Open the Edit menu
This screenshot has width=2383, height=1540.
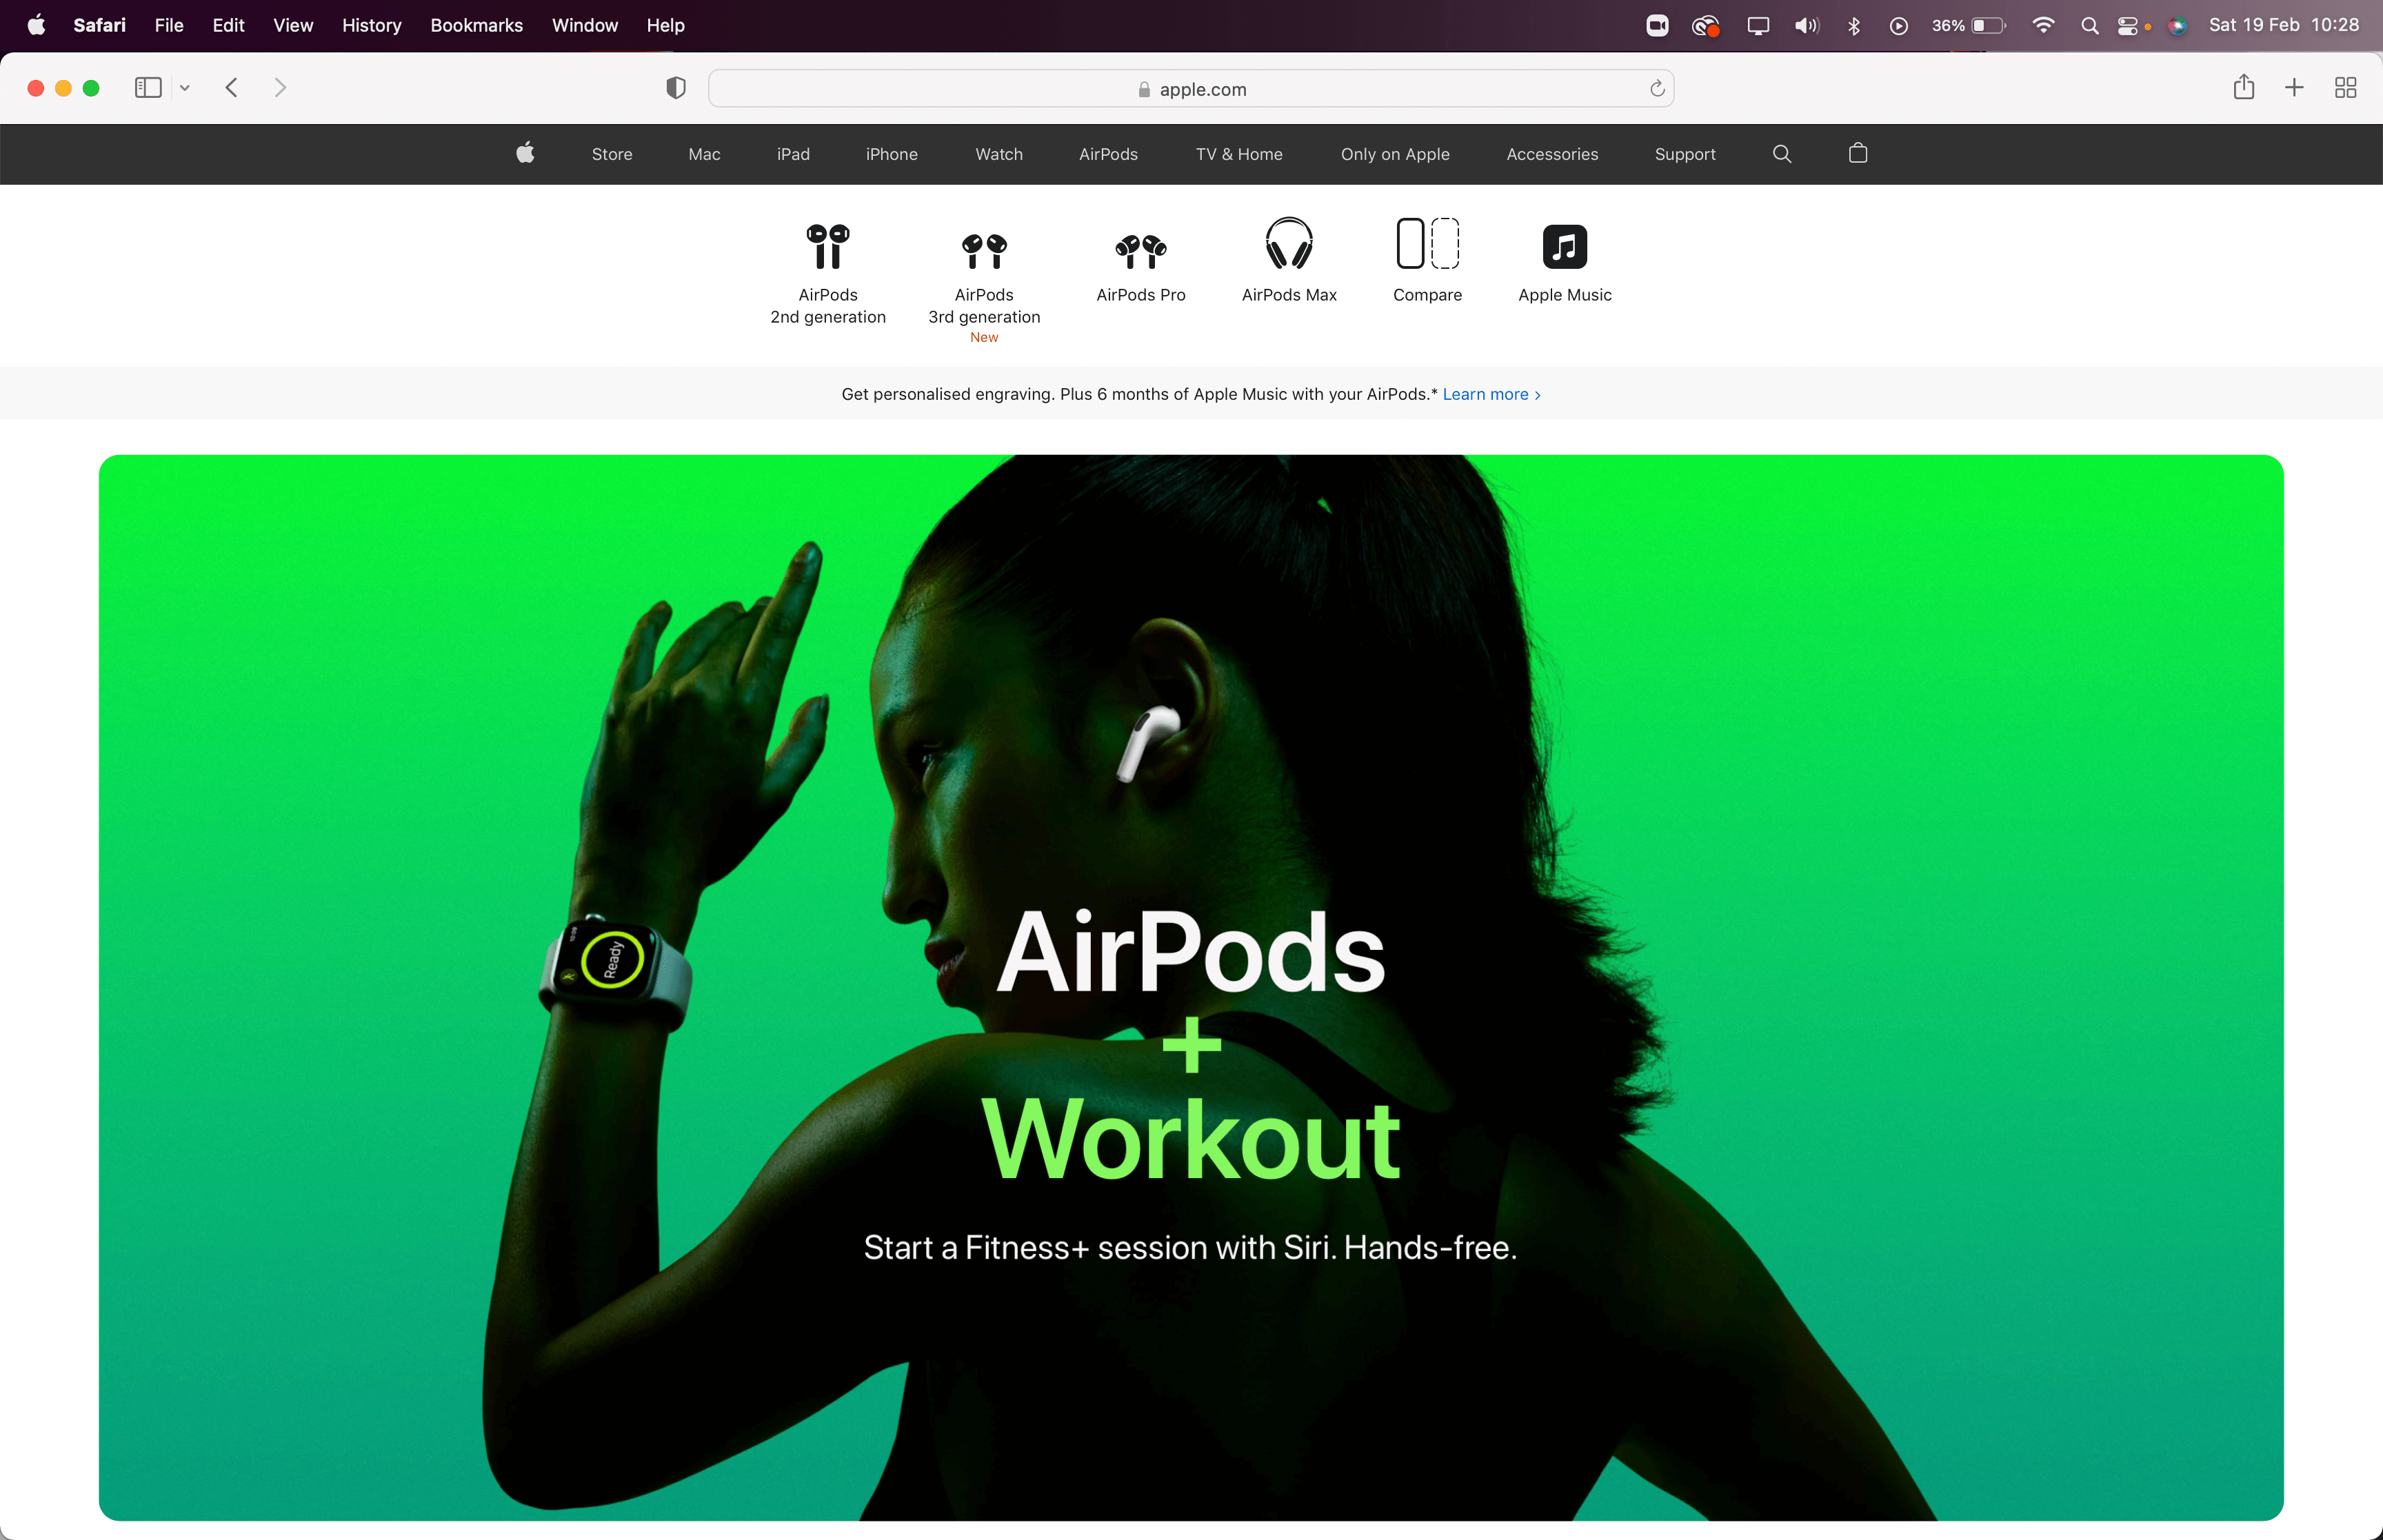click(228, 25)
